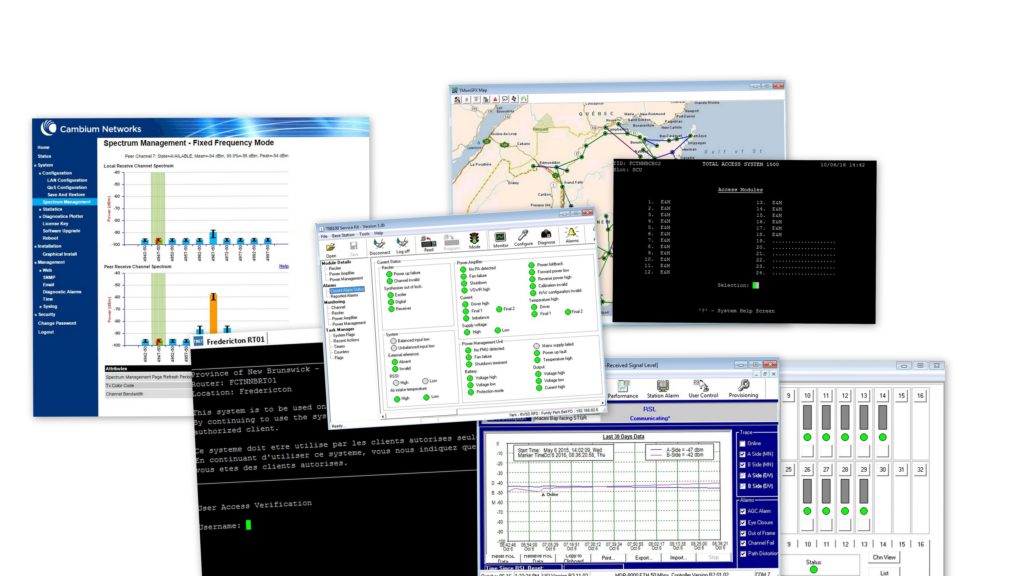1024x576 pixels.
Task: Select Reported Alarms in Service Kit tree
Action: [344, 295]
